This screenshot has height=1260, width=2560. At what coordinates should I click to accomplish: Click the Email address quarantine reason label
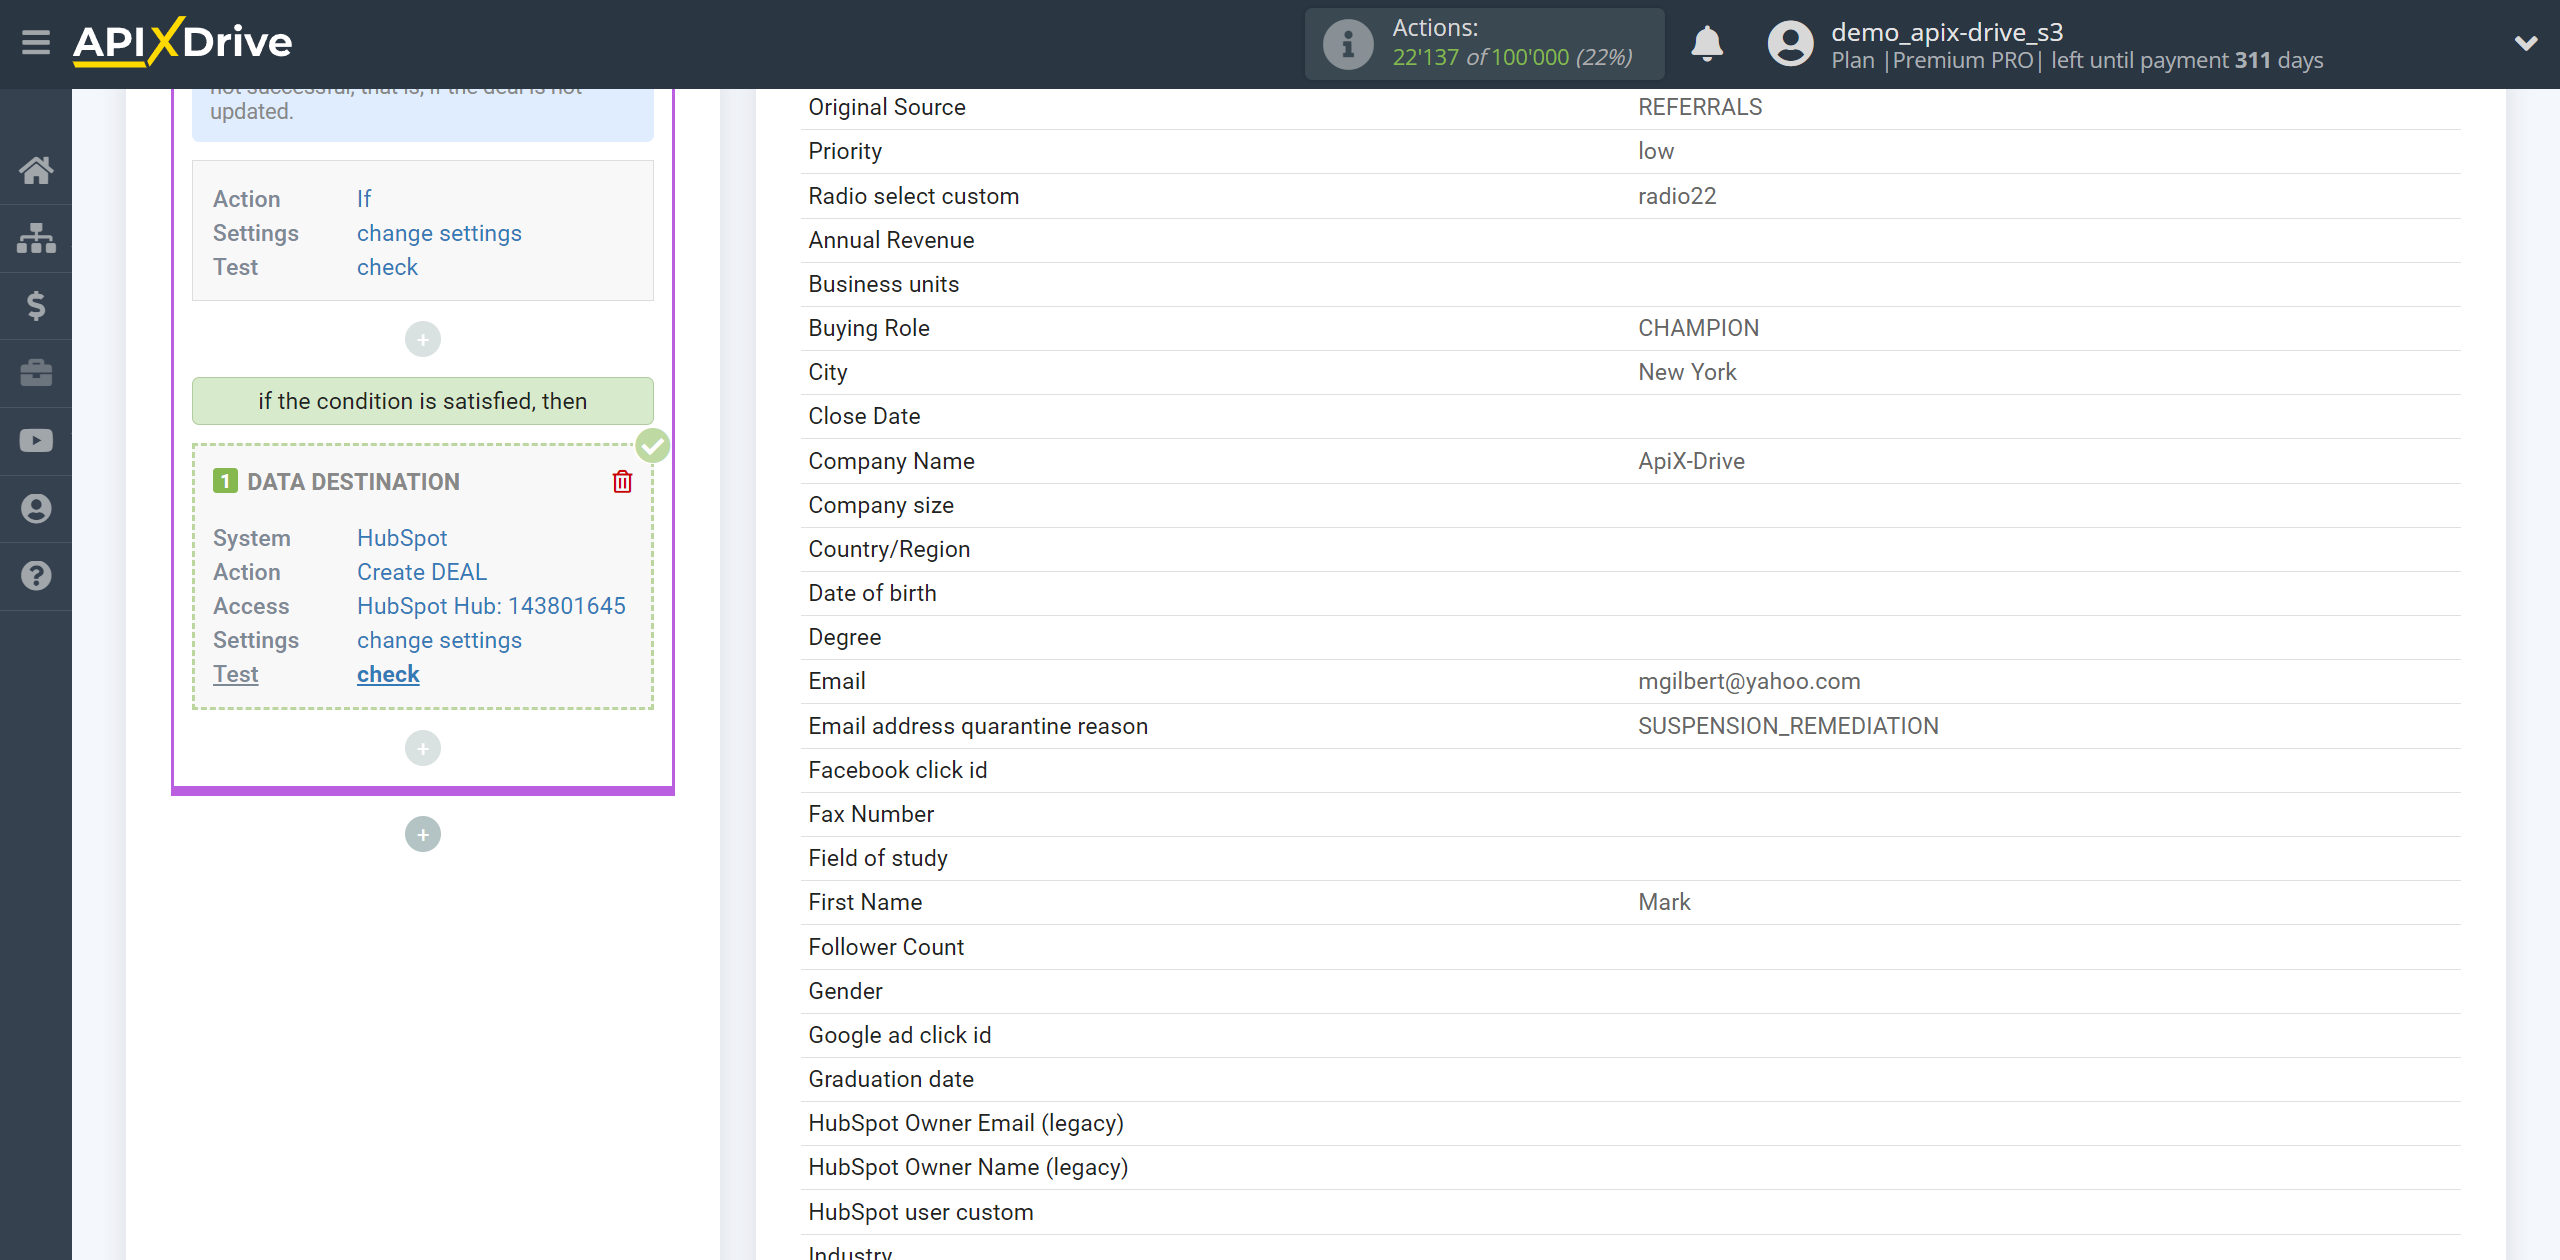(978, 726)
